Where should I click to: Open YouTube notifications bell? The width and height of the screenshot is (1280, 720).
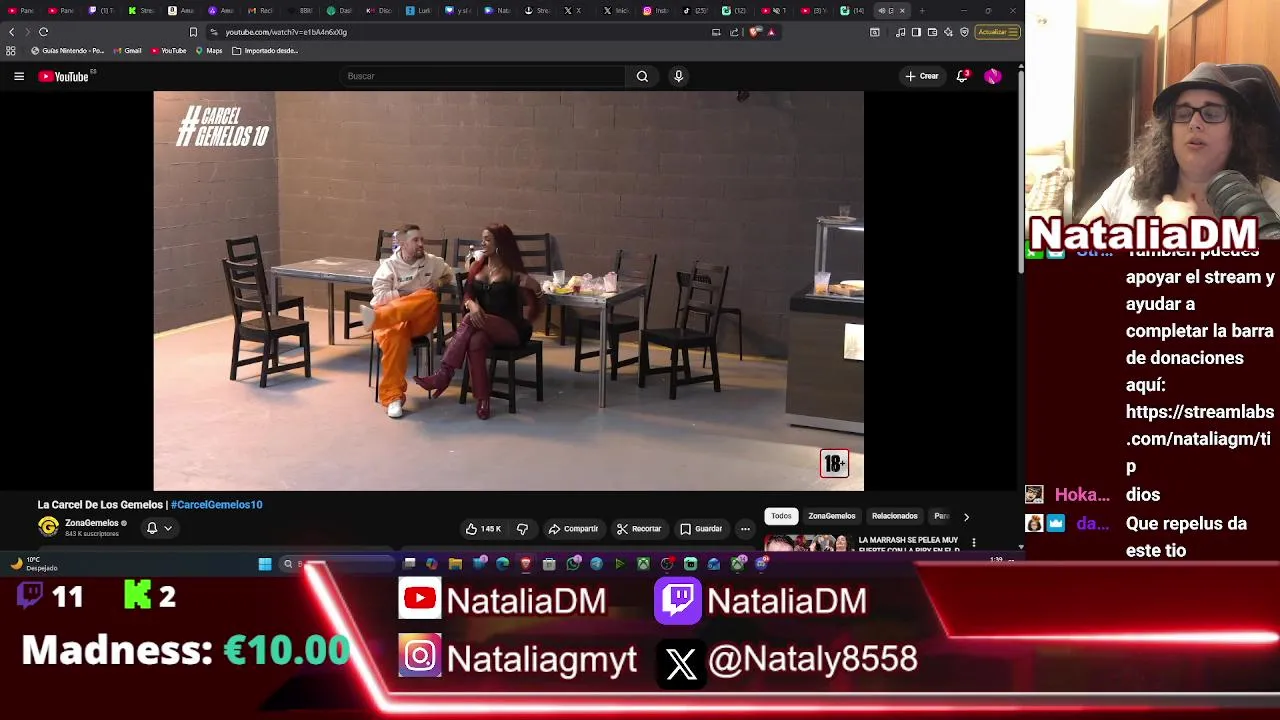(x=962, y=76)
